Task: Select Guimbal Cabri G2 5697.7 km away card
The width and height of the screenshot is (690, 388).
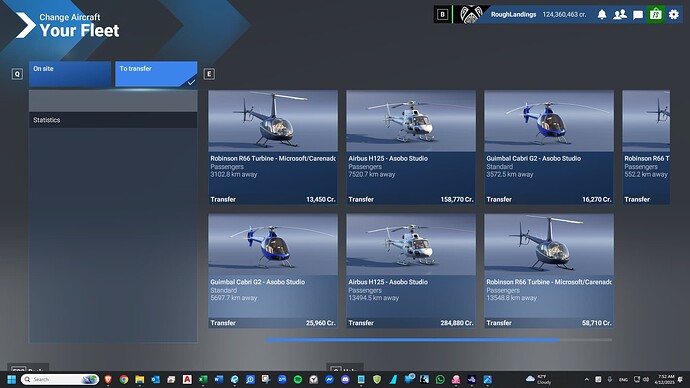Action: pos(273,271)
